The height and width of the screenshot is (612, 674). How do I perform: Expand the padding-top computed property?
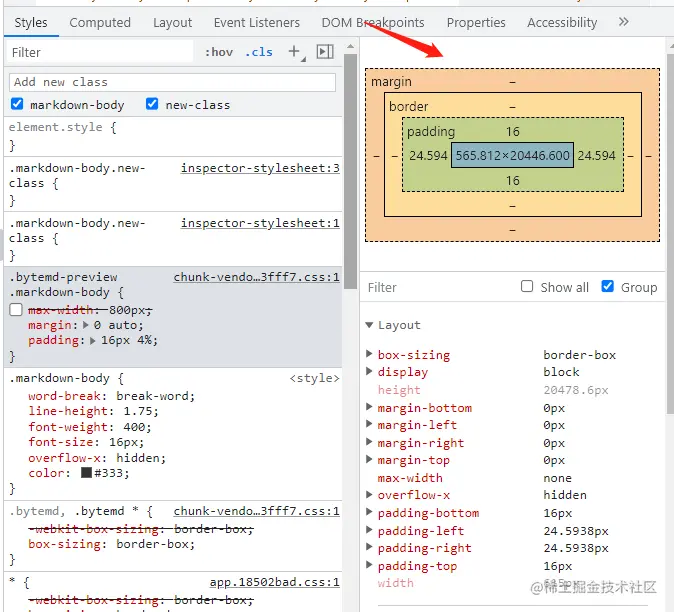369,565
